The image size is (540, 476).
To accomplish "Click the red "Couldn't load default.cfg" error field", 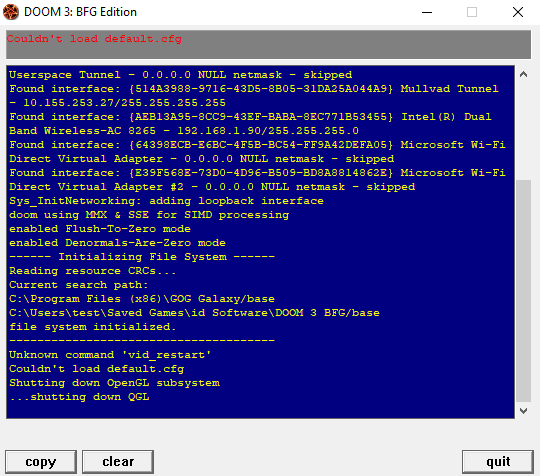I will tap(268, 44).
